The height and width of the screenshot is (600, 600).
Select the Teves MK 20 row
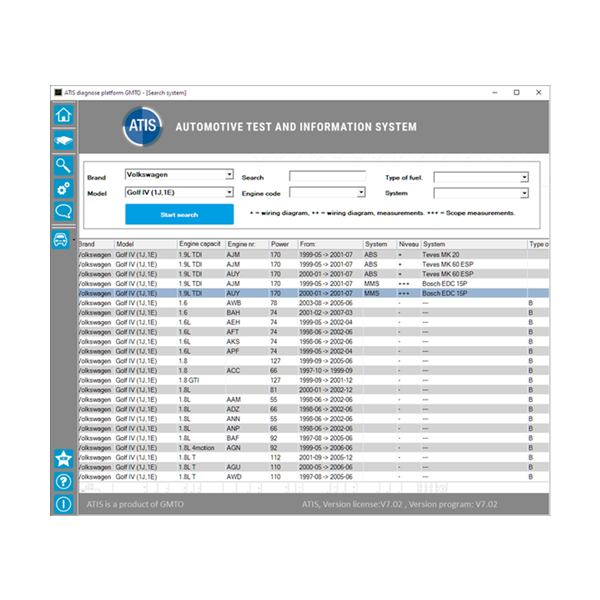pos(313,254)
